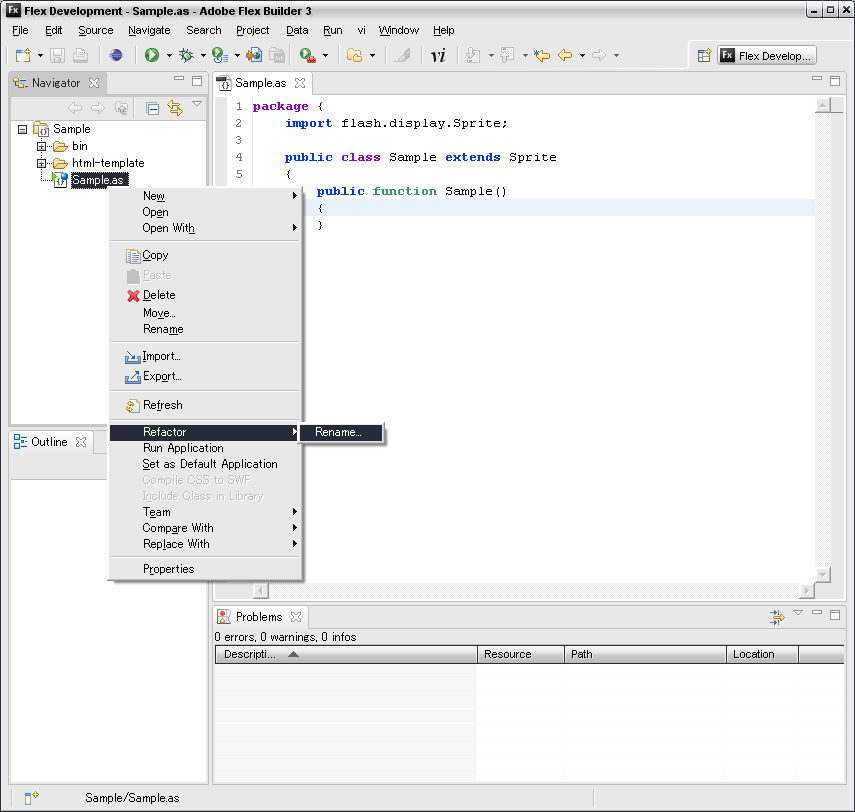Click the editor horizontal scrollbar right arrow
Viewport: 855px width, 812px height.
[806, 591]
